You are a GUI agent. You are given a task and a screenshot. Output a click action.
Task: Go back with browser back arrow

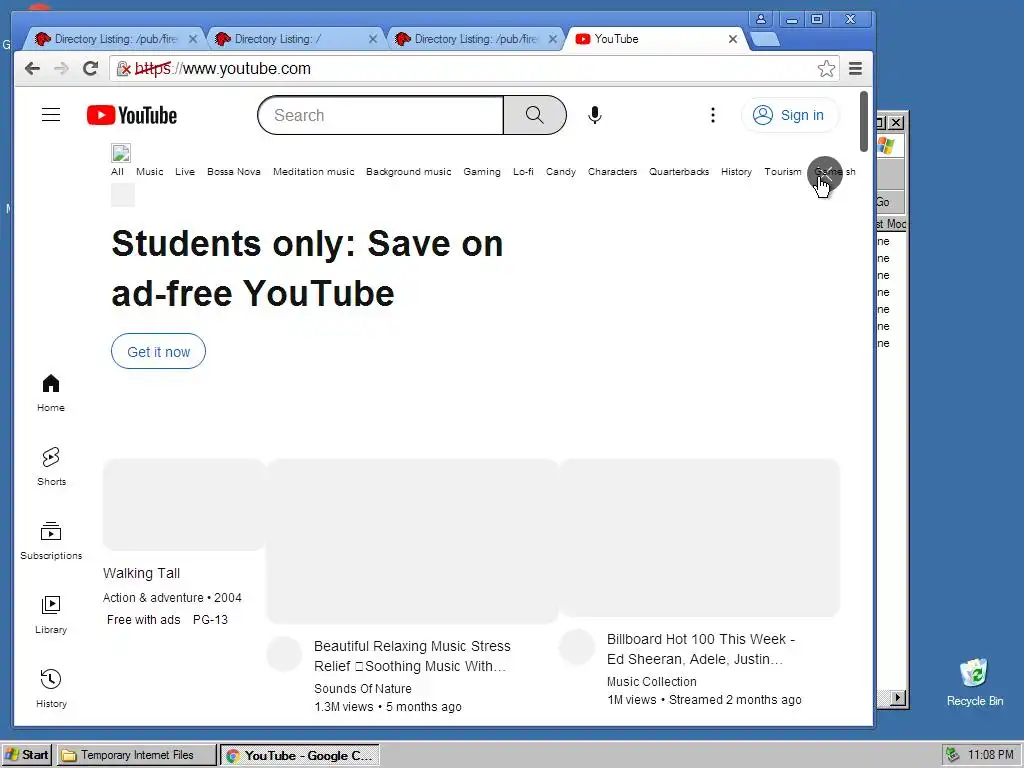click(x=32, y=69)
